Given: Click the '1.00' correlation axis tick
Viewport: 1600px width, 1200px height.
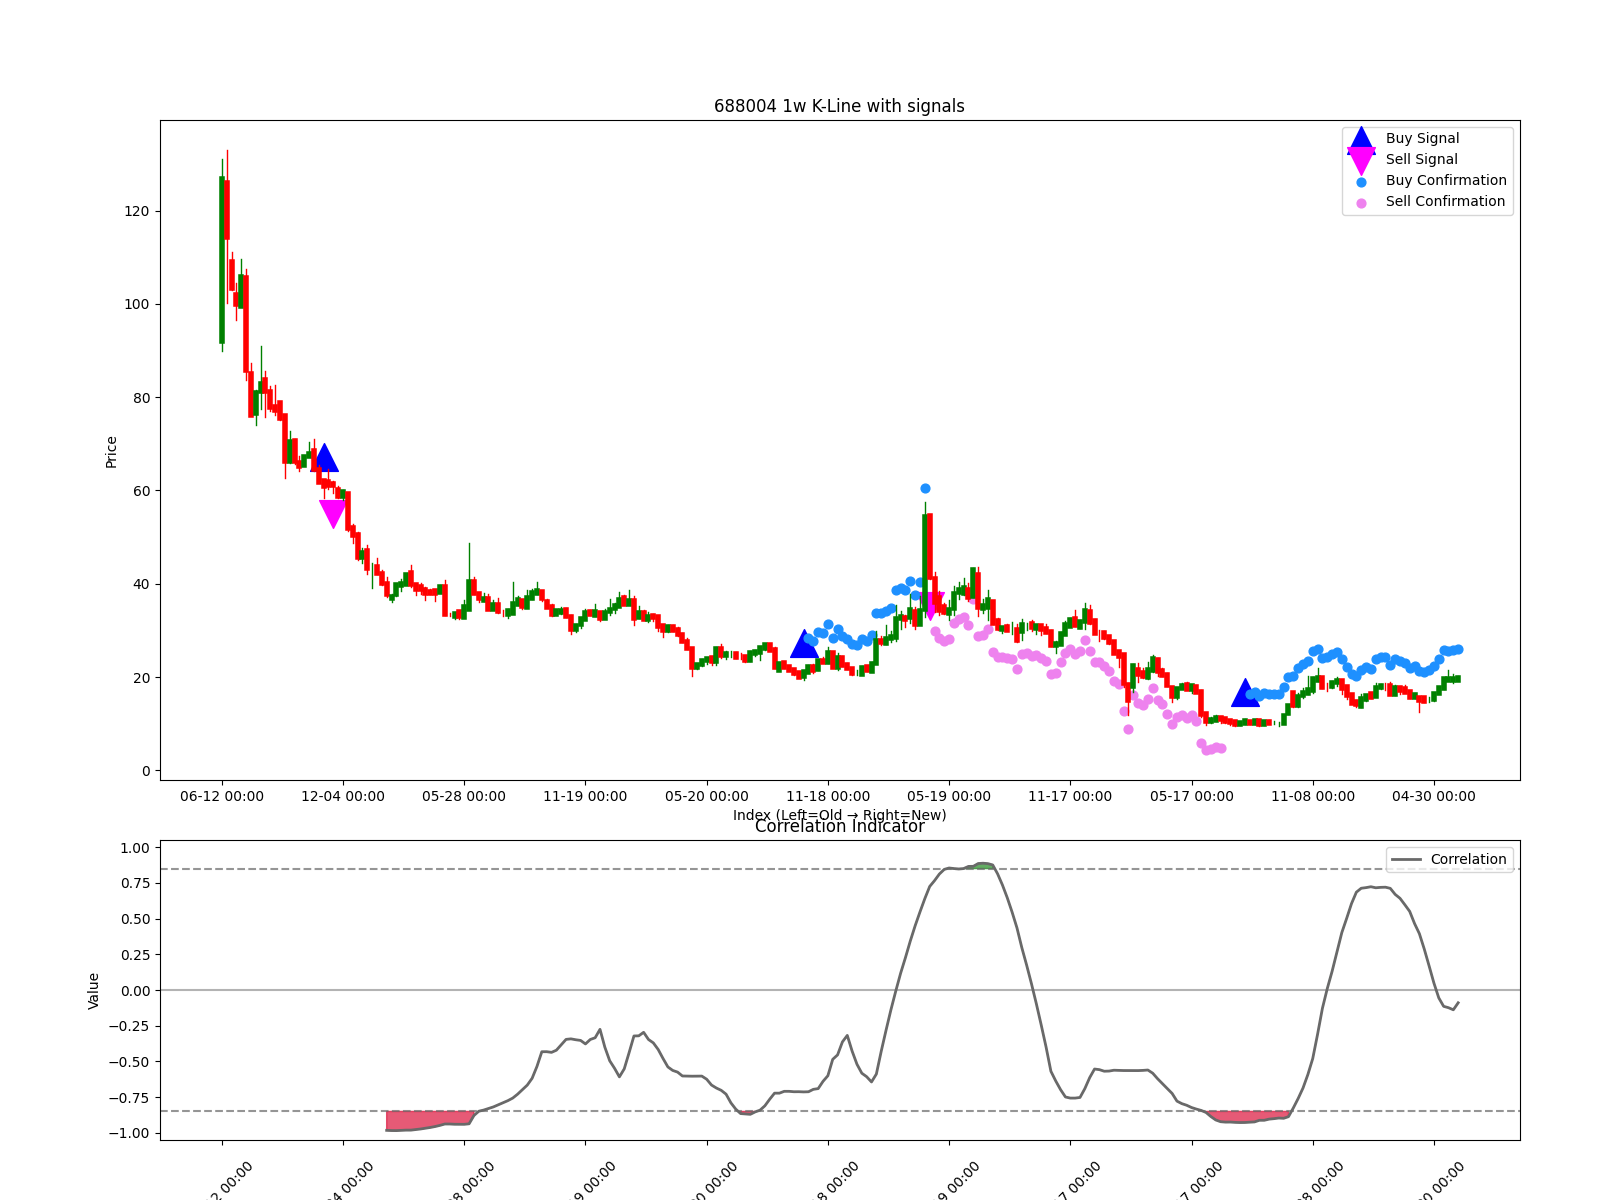Looking at the screenshot, I should (135, 848).
